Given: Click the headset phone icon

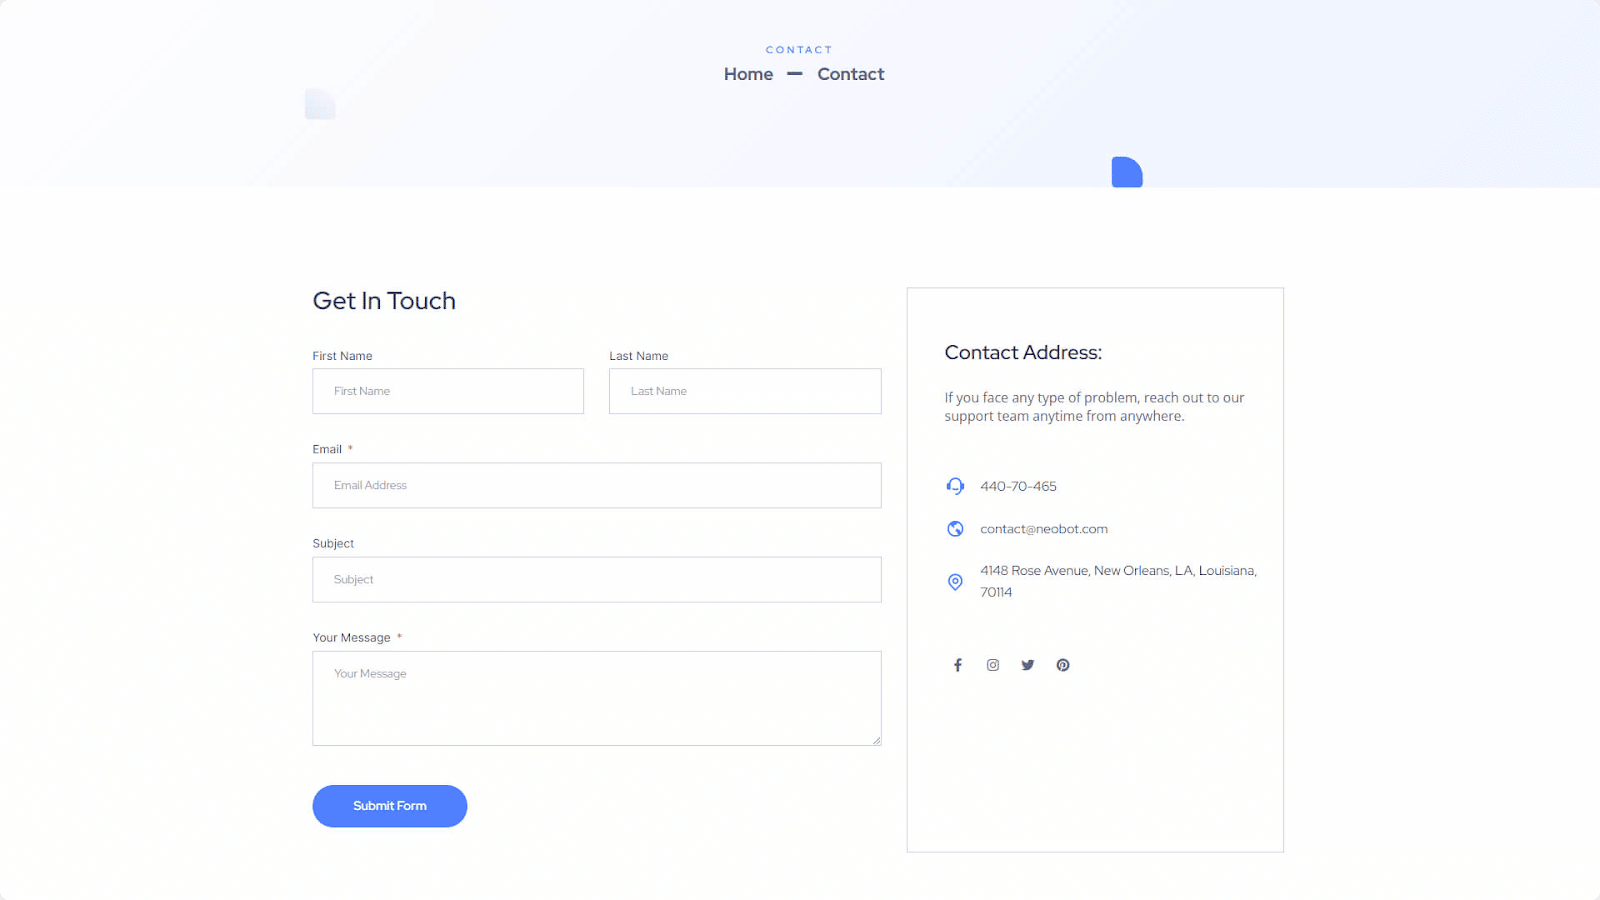Looking at the screenshot, I should coord(955,486).
